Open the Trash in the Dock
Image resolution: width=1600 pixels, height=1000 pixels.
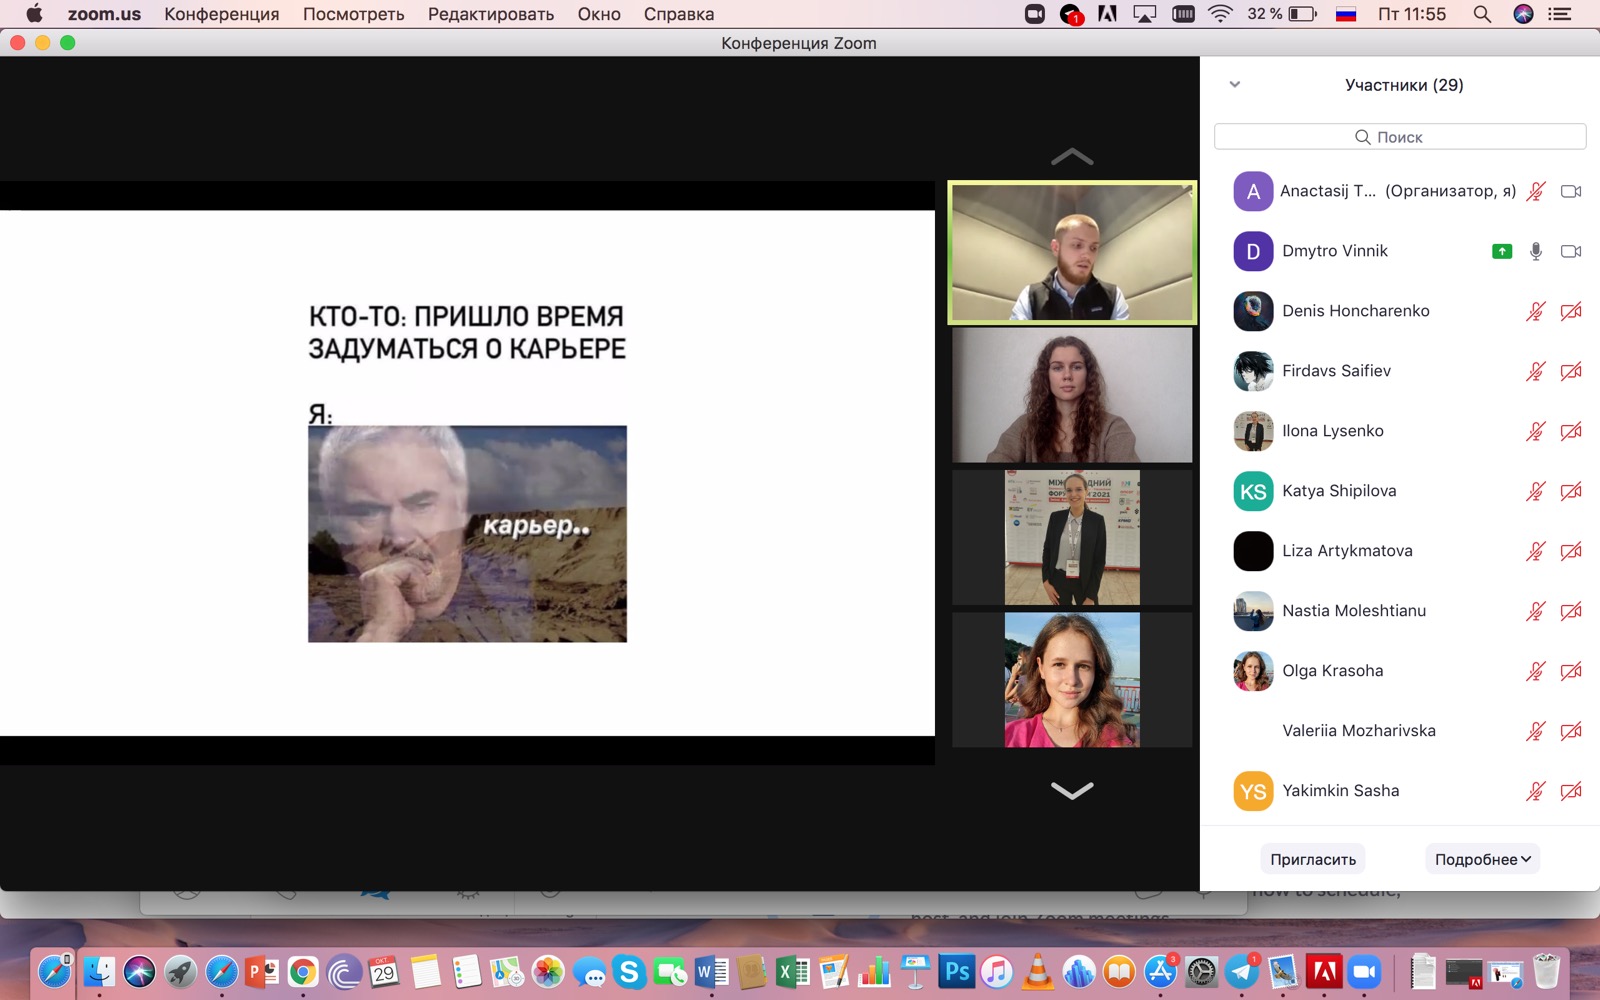tap(1546, 971)
